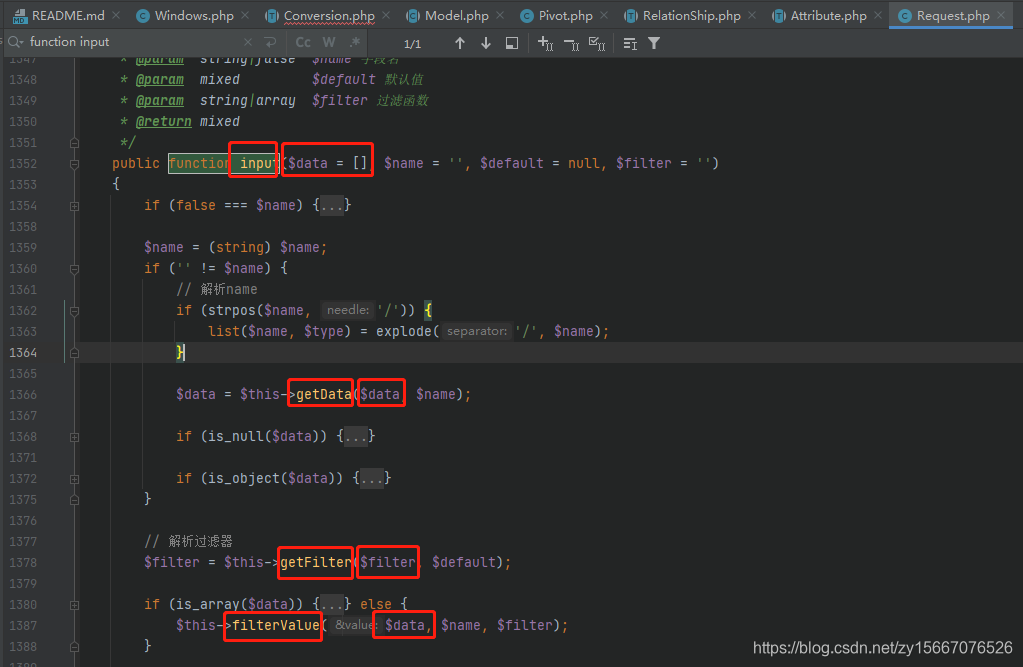Click the RelationShip.php trait icon

631,16
